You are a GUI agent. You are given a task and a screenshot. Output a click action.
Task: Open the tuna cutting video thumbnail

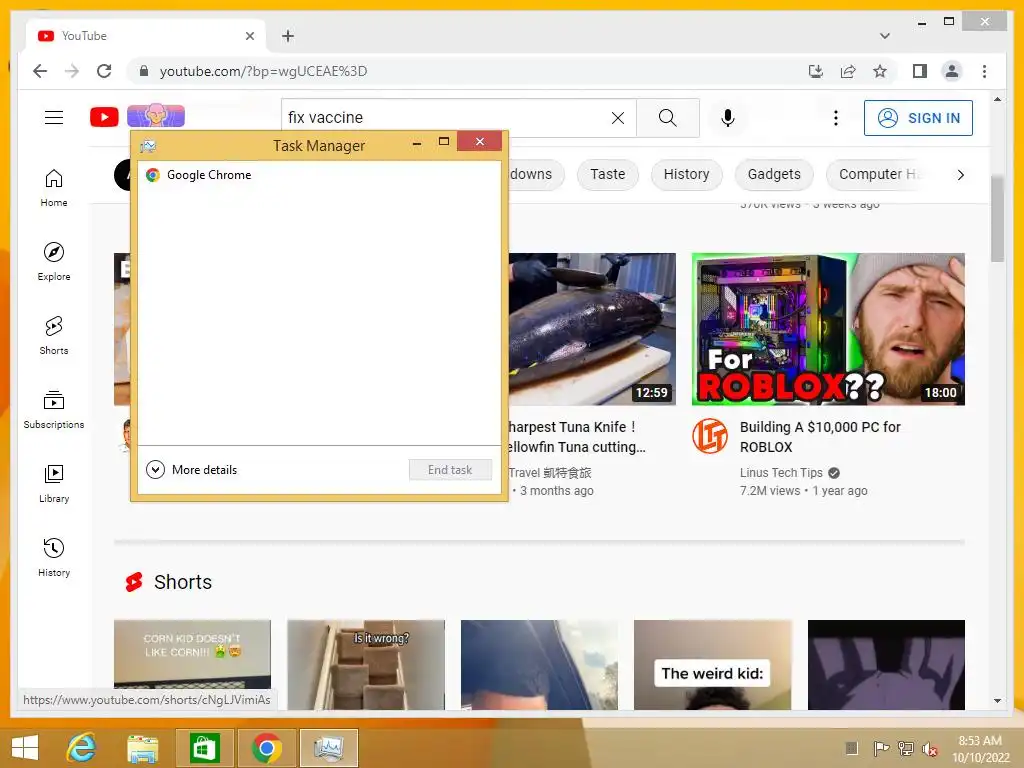click(x=592, y=329)
